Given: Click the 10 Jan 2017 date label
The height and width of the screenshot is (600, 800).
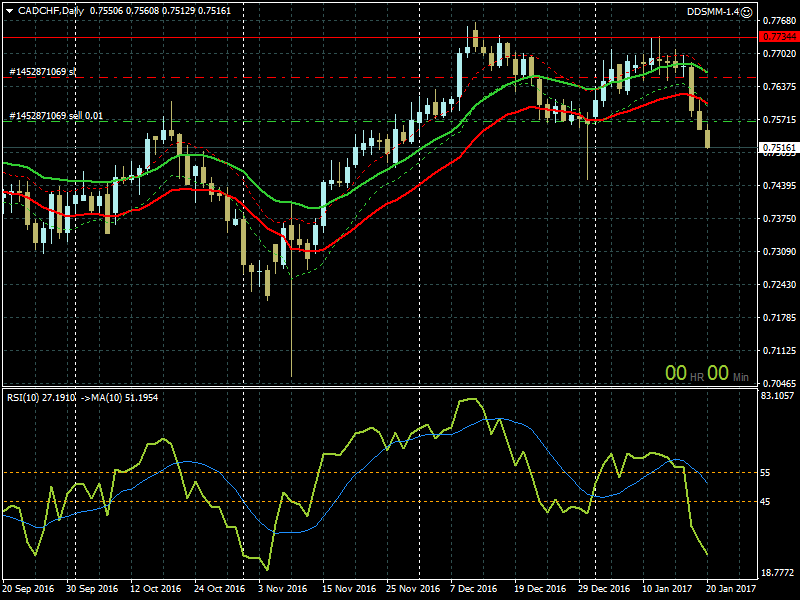Looking at the screenshot, I should pos(667,589).
